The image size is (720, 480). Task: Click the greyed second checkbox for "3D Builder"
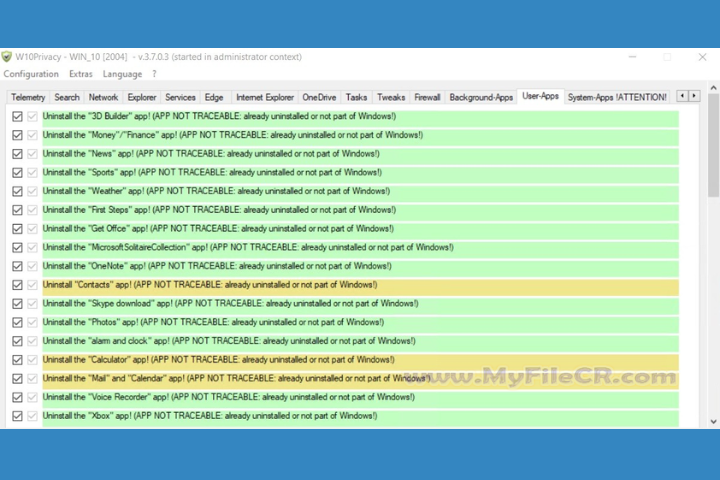click(x=32, y=117)
